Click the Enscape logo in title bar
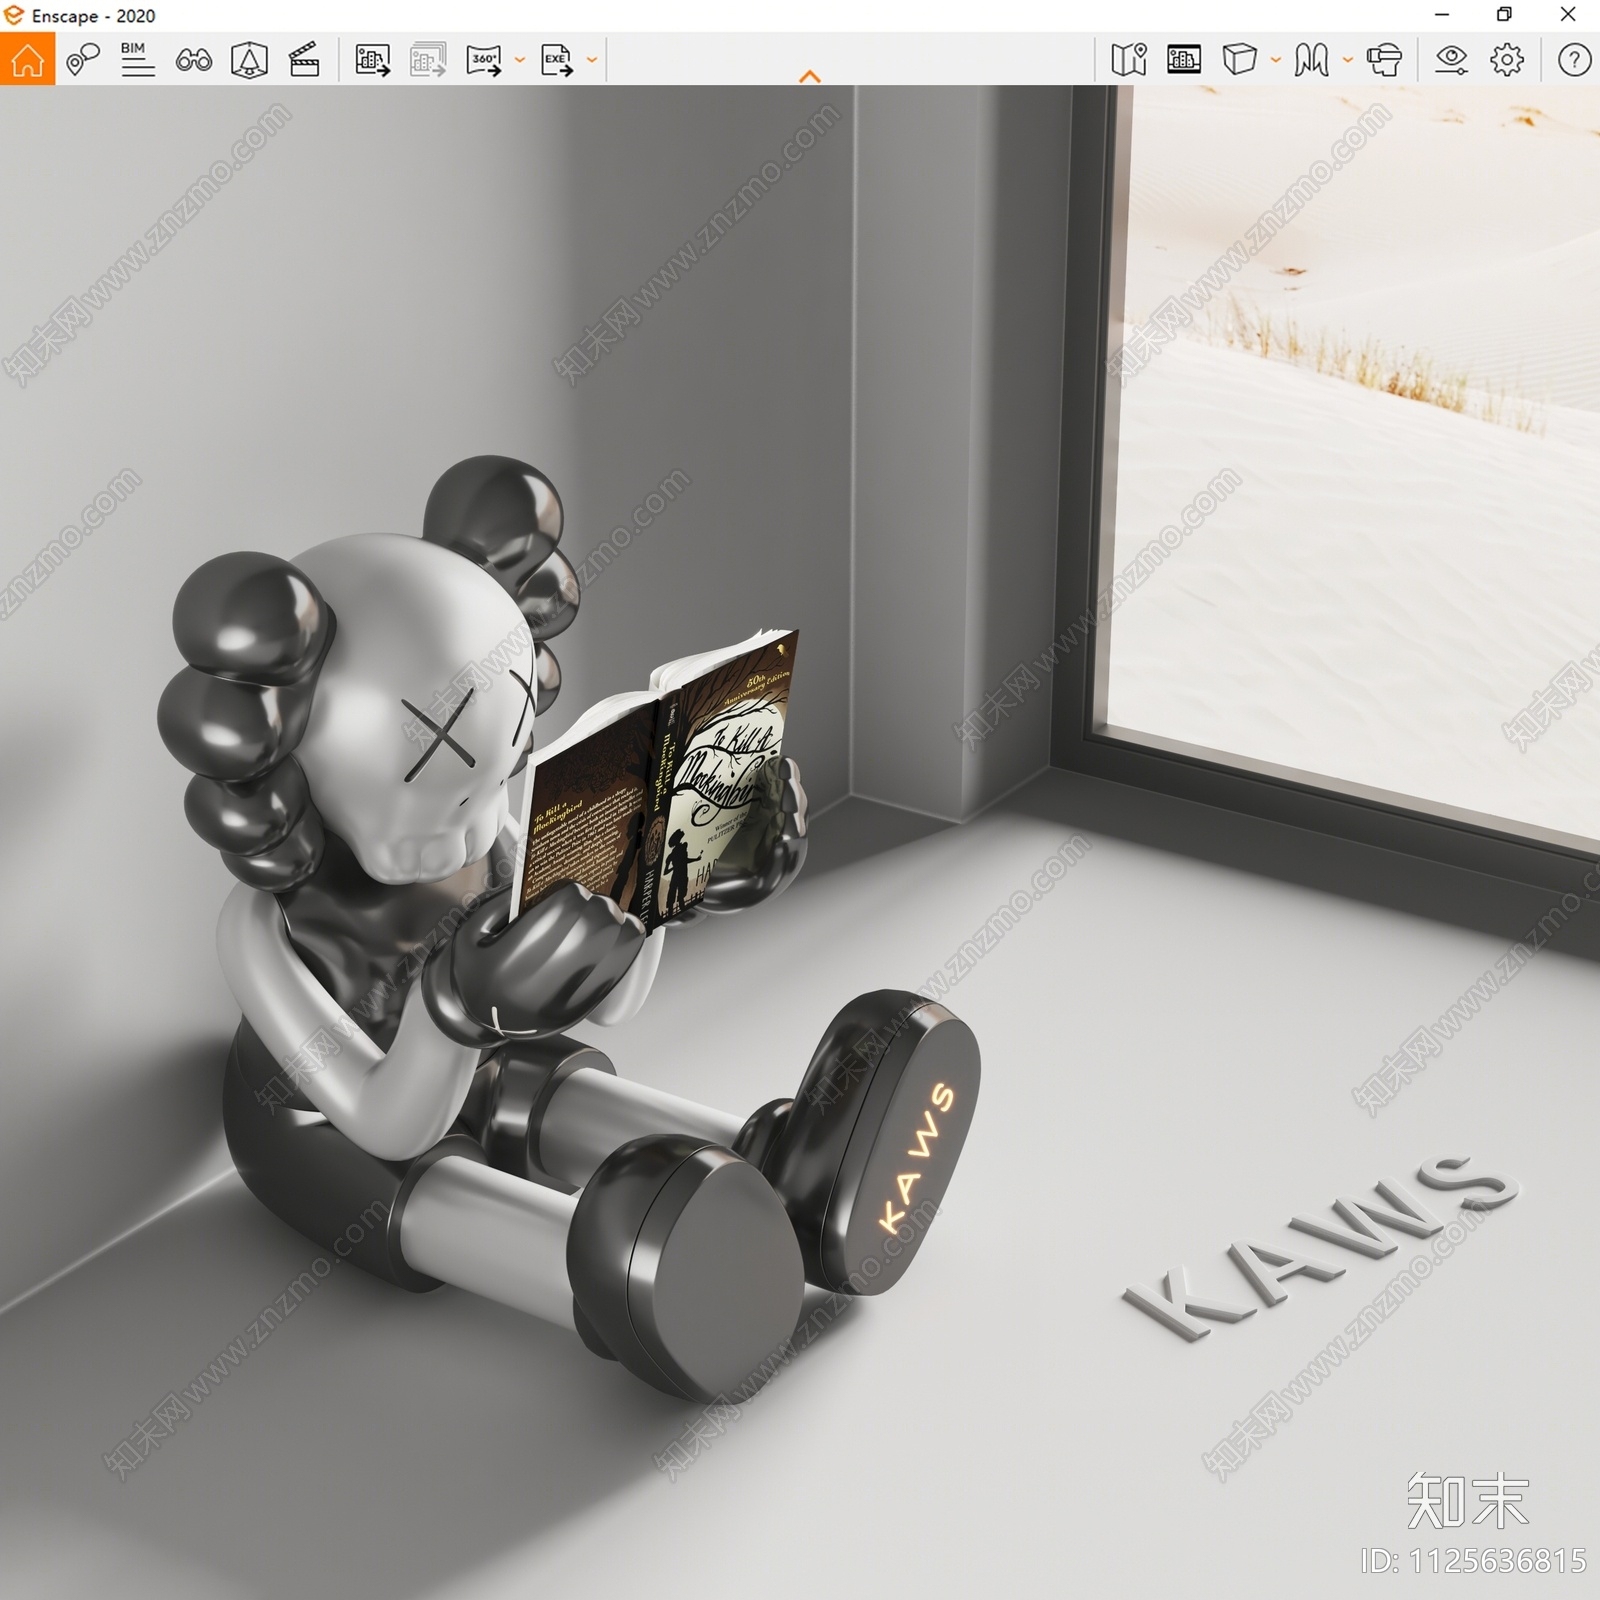1600x1600 pixels. point(13,15)
